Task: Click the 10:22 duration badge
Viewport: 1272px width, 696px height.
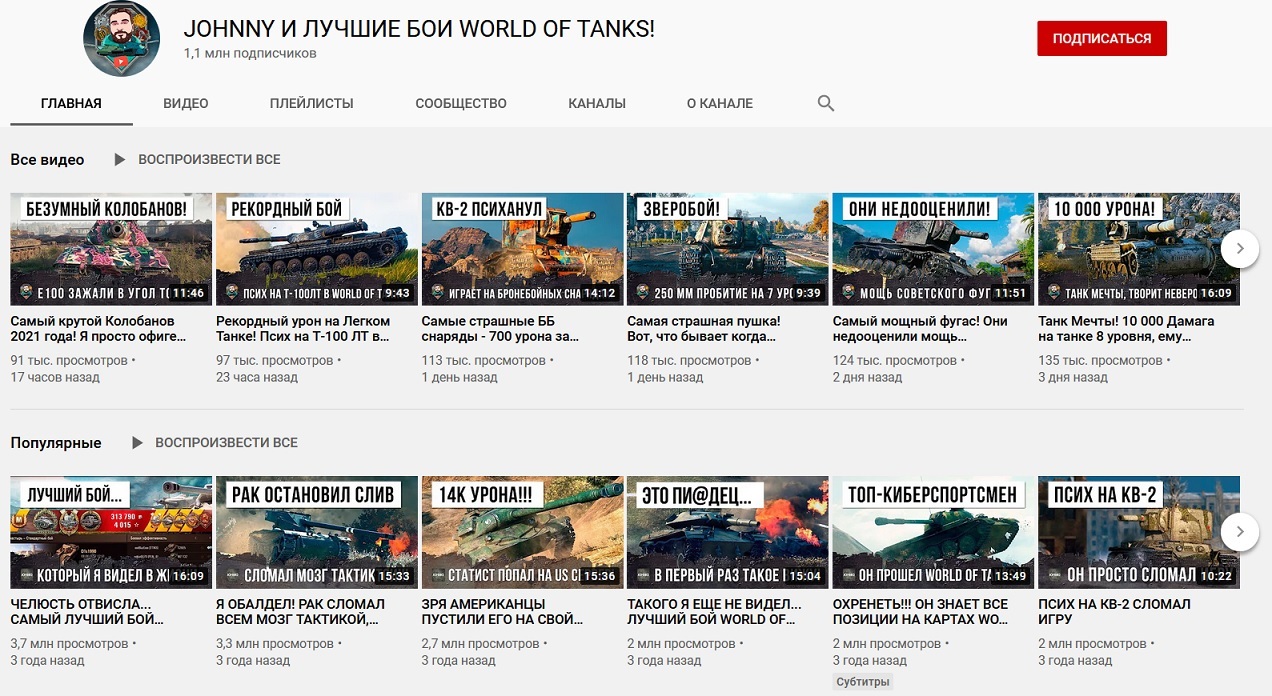Action: (1216, 576)
